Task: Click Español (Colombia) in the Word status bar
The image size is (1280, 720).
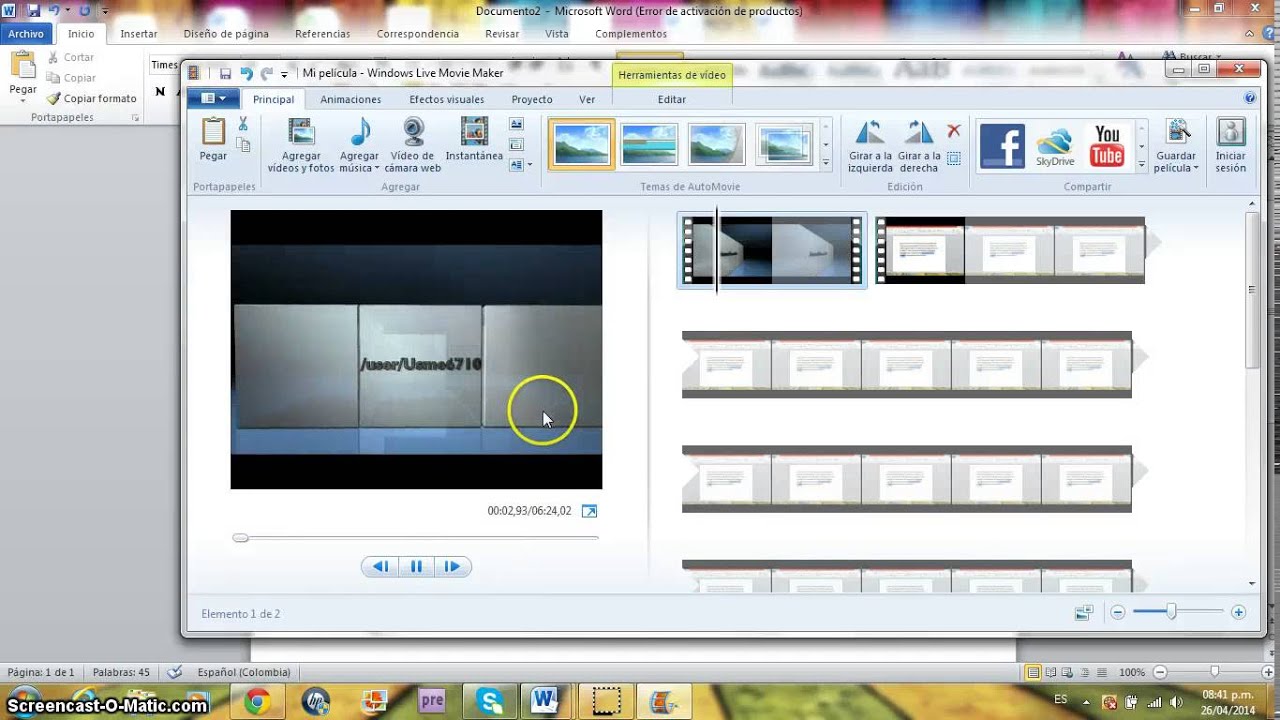Action: (244, 672)
